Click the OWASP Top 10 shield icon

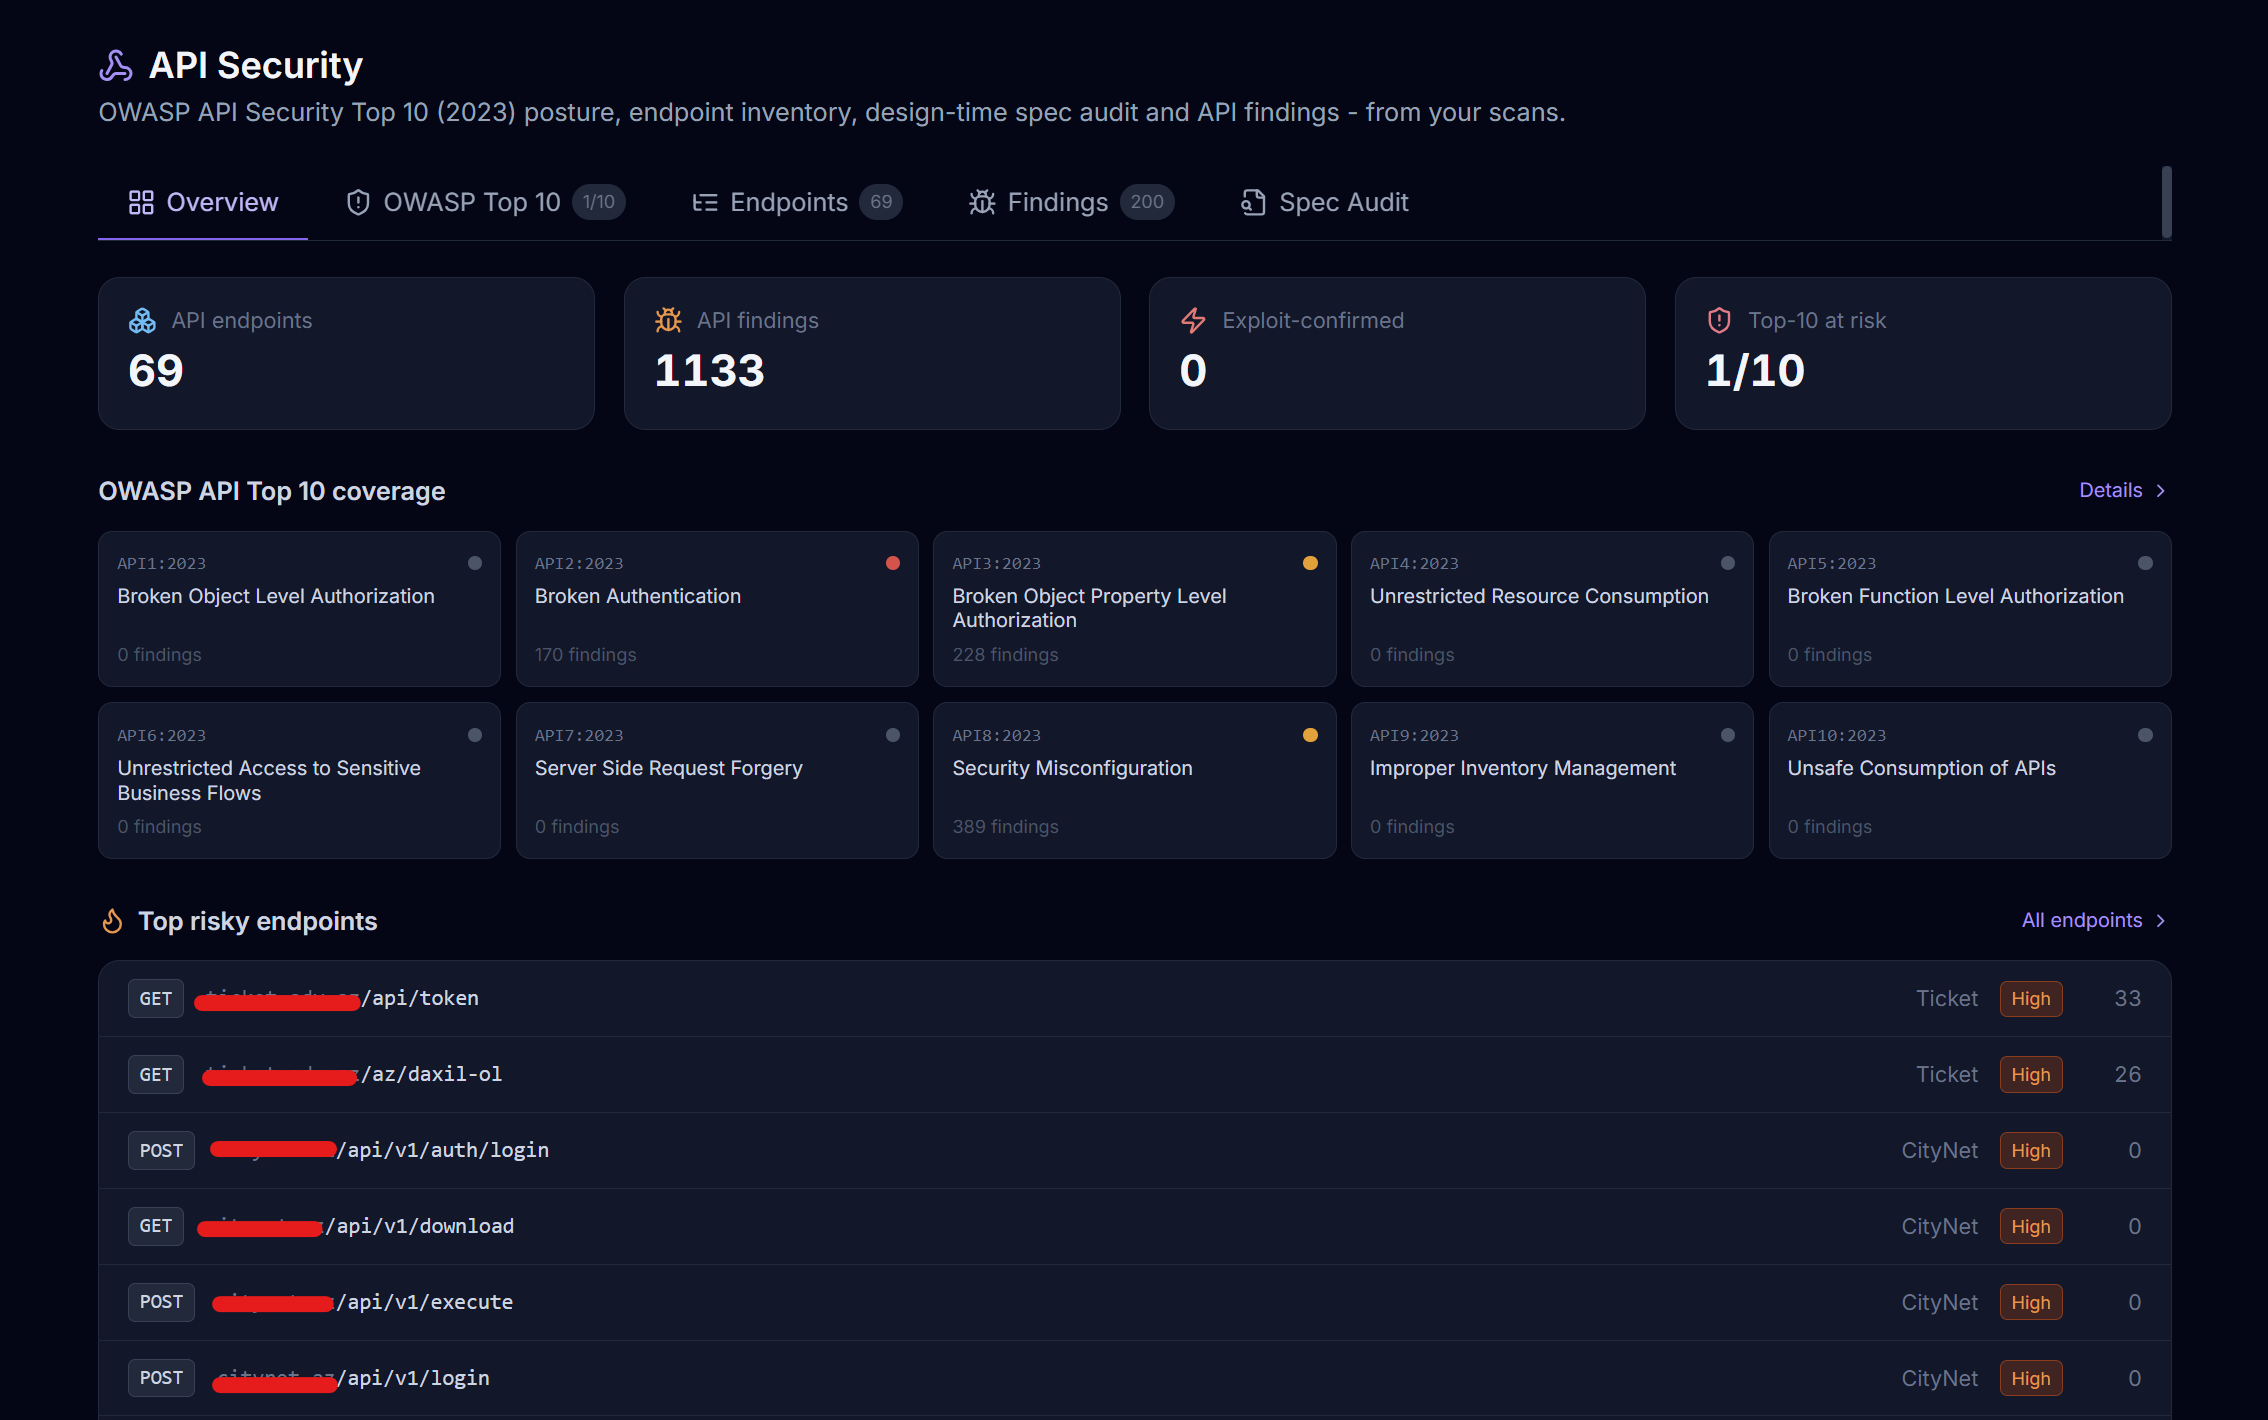click(x=358, y=202)
